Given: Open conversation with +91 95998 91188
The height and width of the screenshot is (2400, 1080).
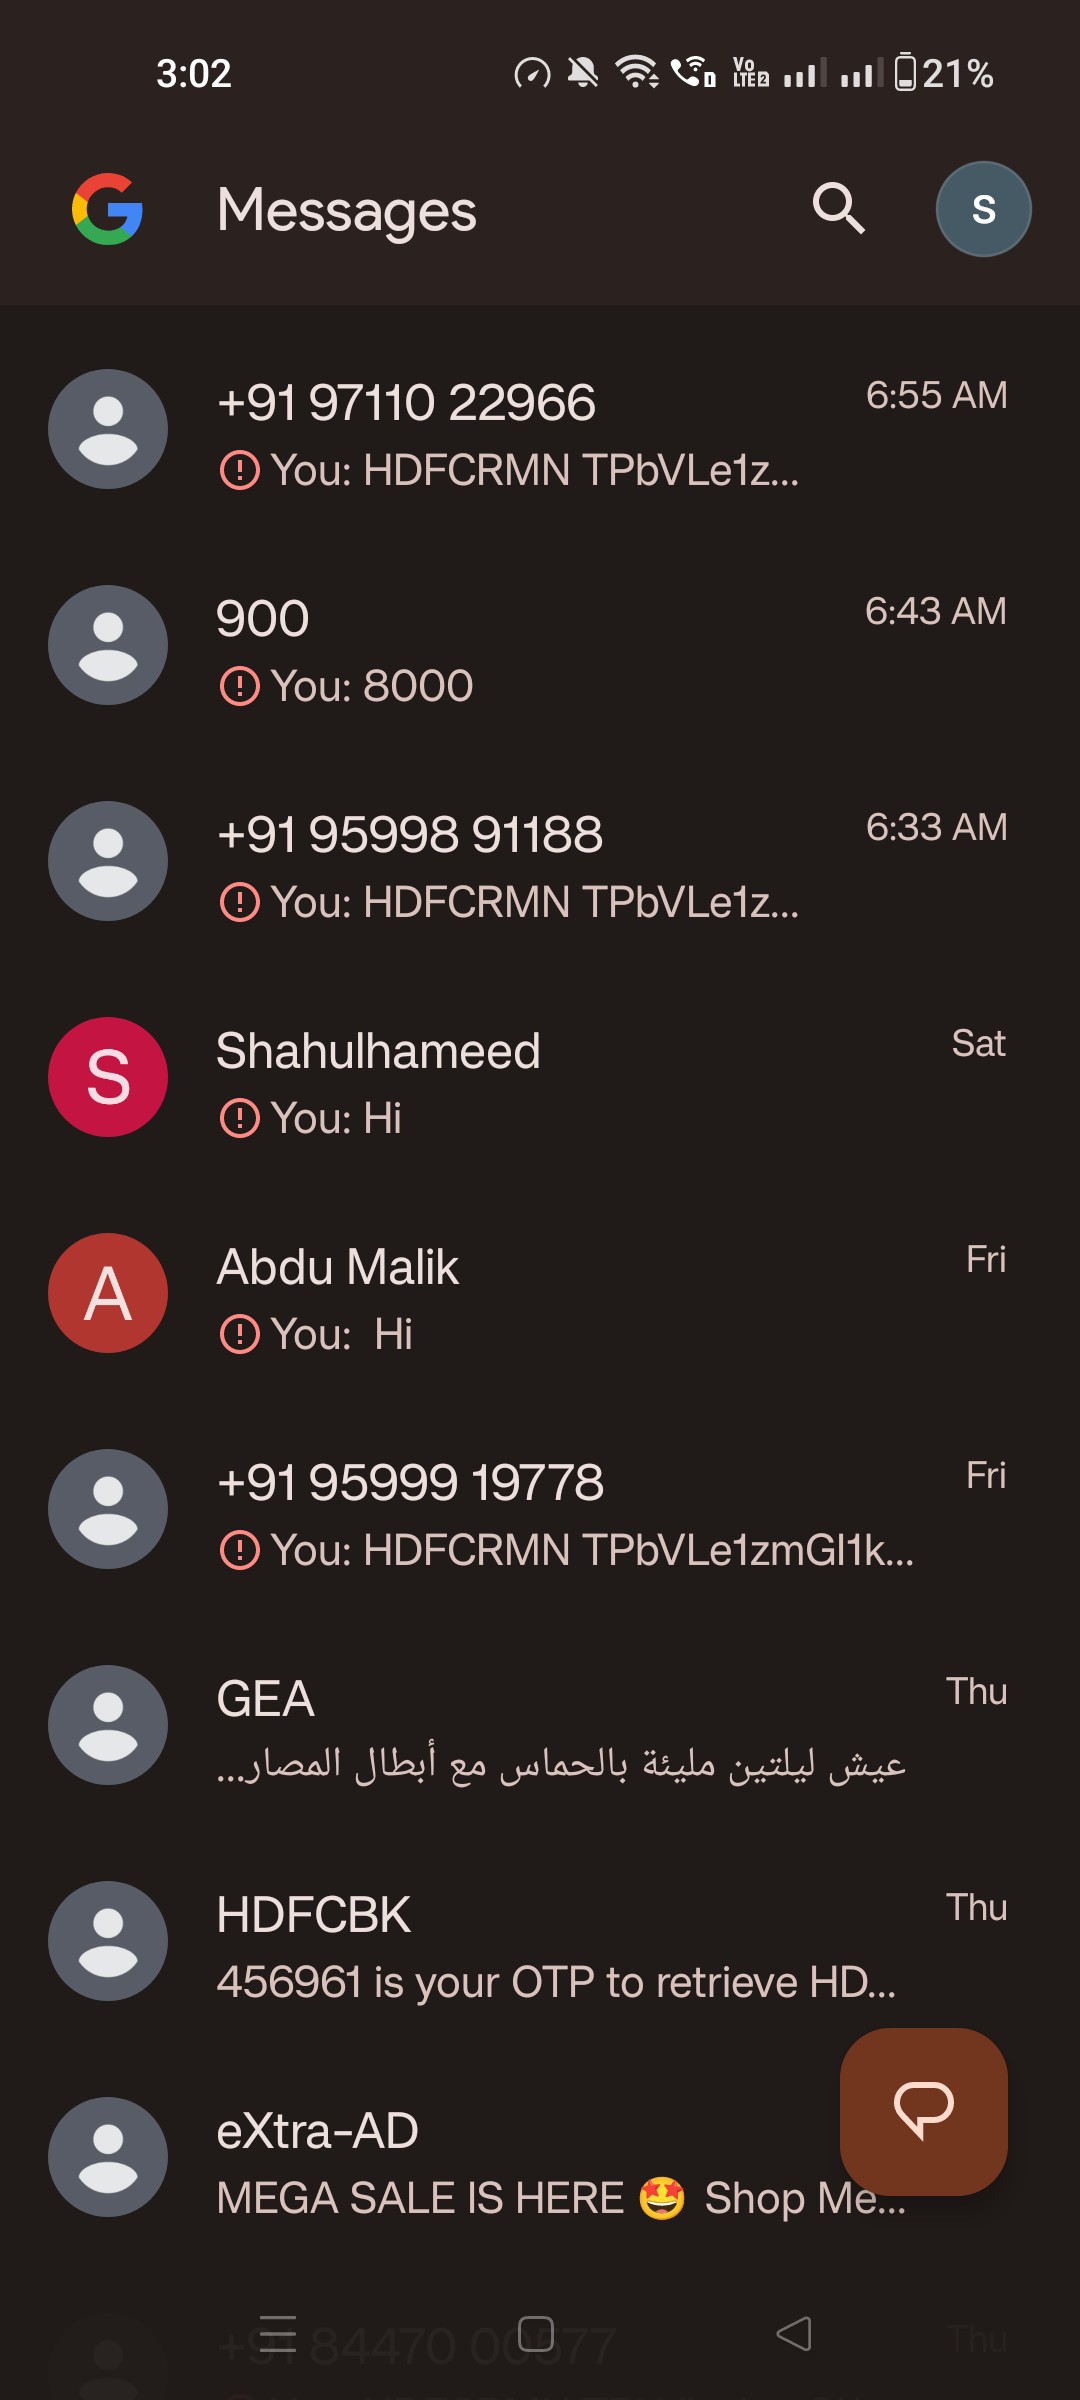Looking at the screenshot, I should [x=560, y=862].
